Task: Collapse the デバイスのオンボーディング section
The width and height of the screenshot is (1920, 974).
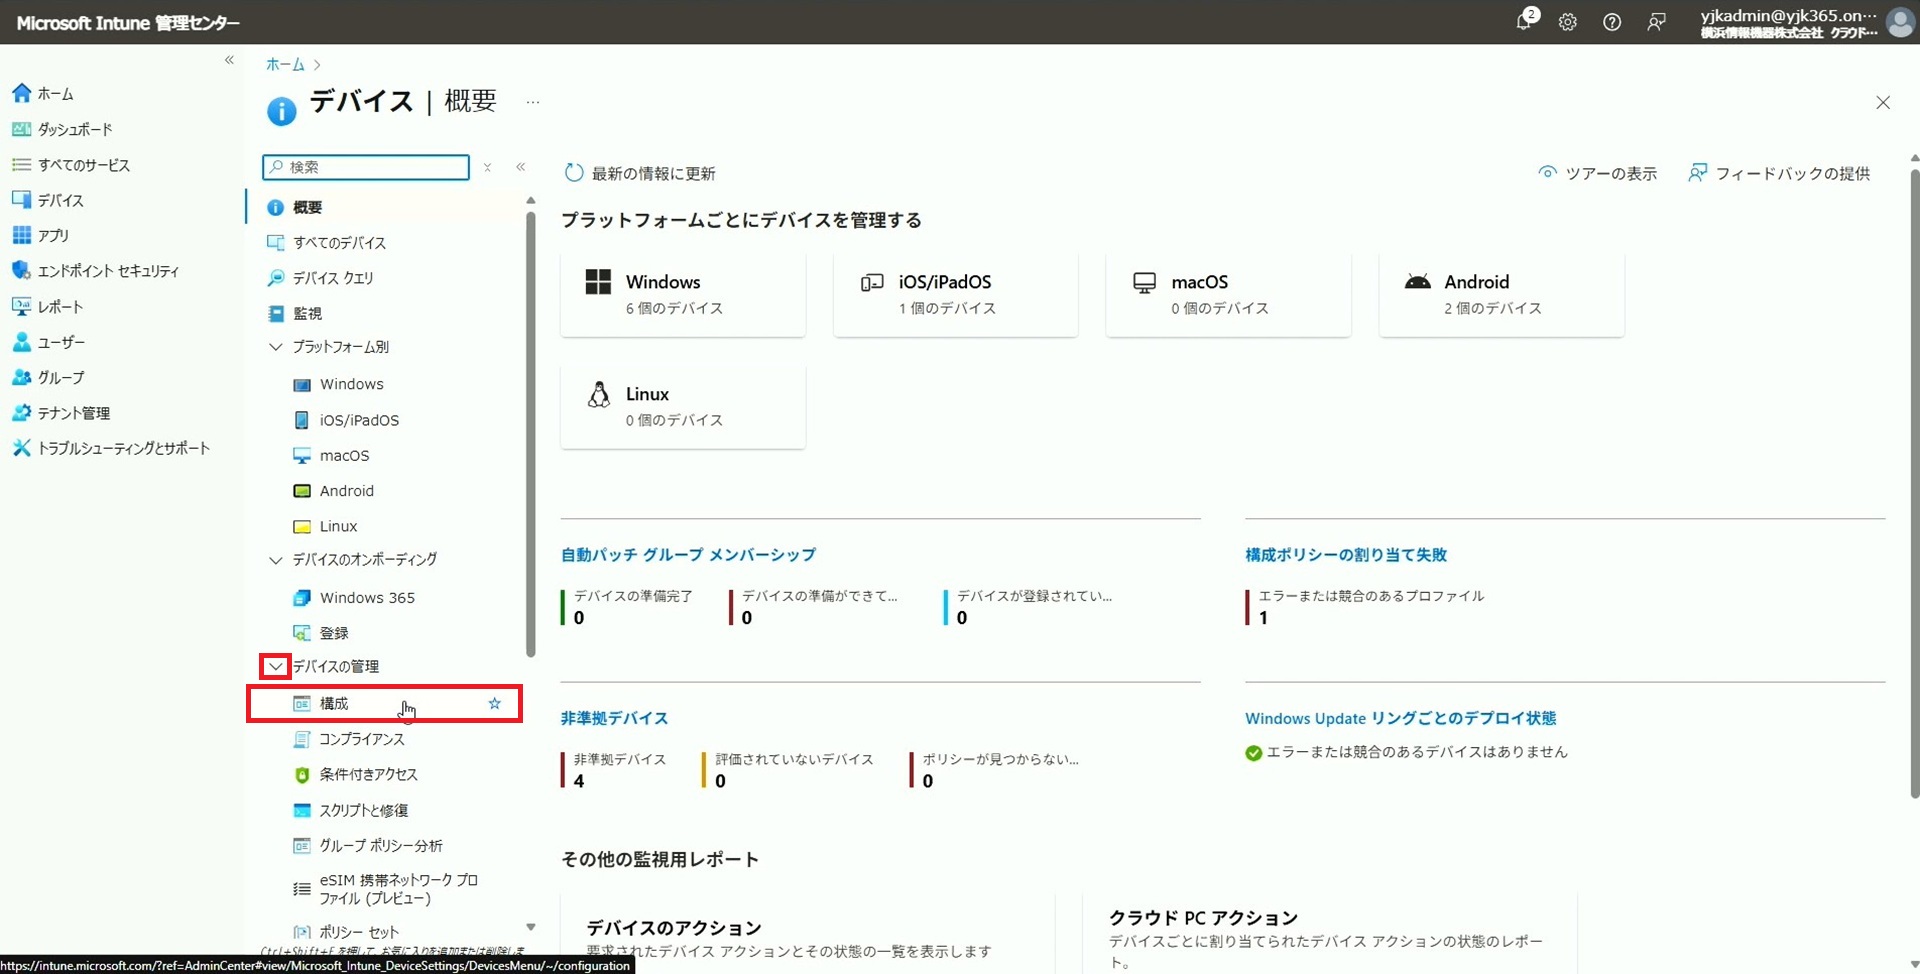Action: click(x=275, y=560)
